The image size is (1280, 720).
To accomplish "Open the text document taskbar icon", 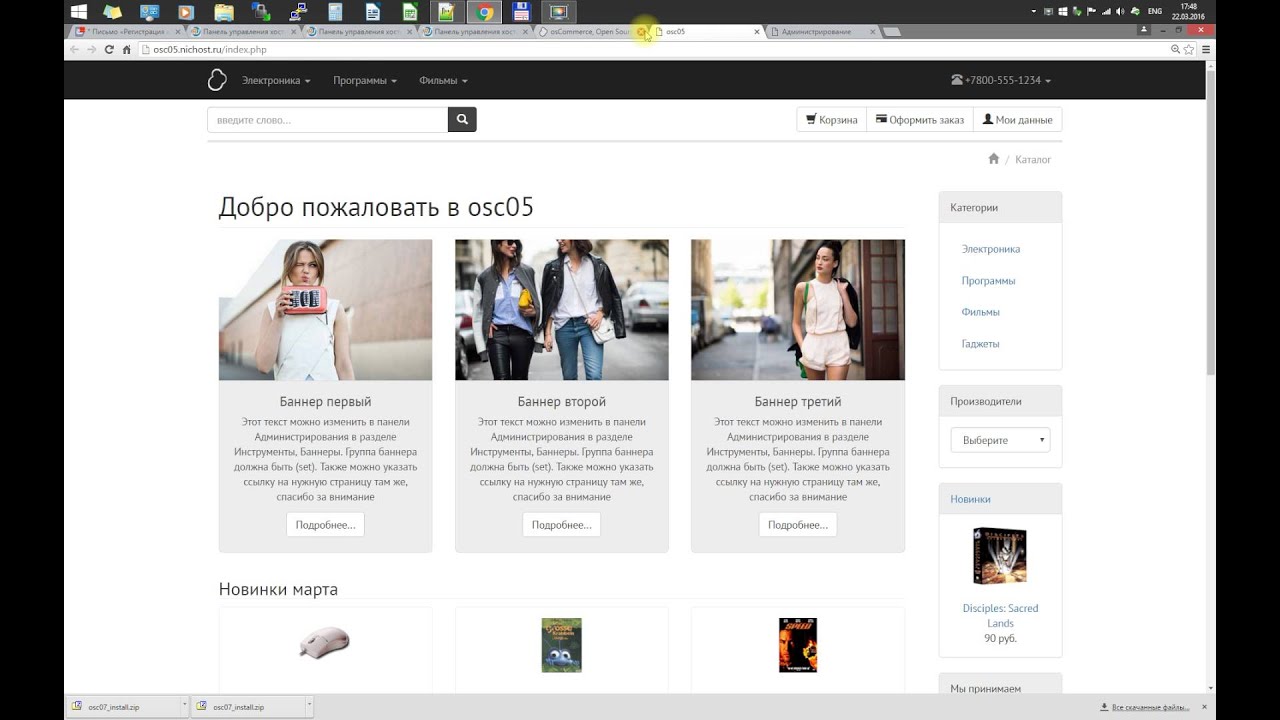I will coord(373,12).
